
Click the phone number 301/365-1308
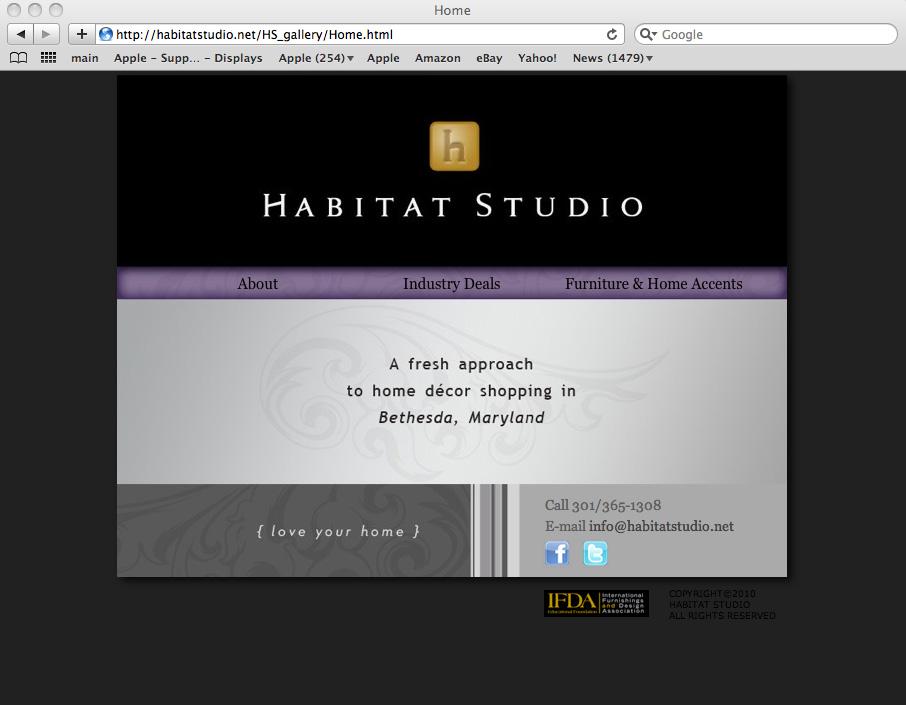(x=616, y=506)
